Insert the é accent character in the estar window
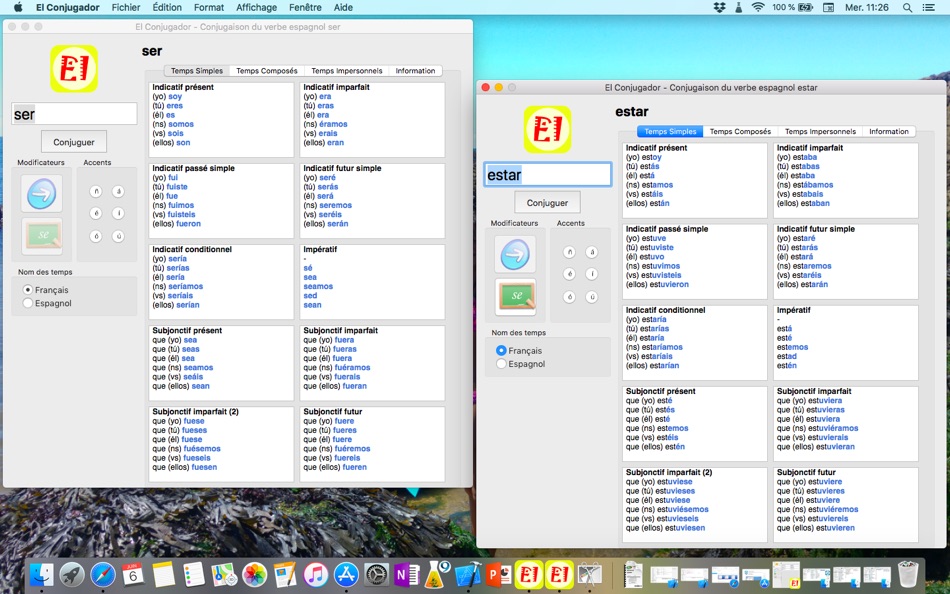 [x=569, y=274]
